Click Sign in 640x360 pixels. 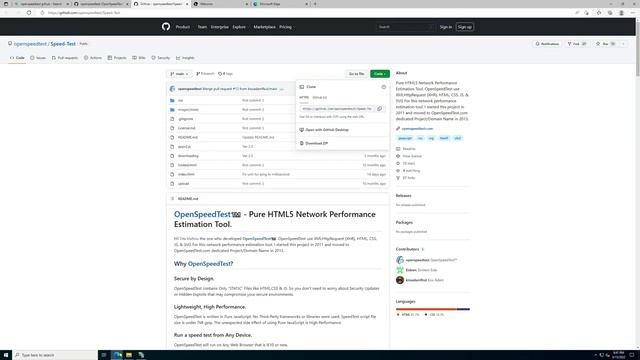point(446,27)
